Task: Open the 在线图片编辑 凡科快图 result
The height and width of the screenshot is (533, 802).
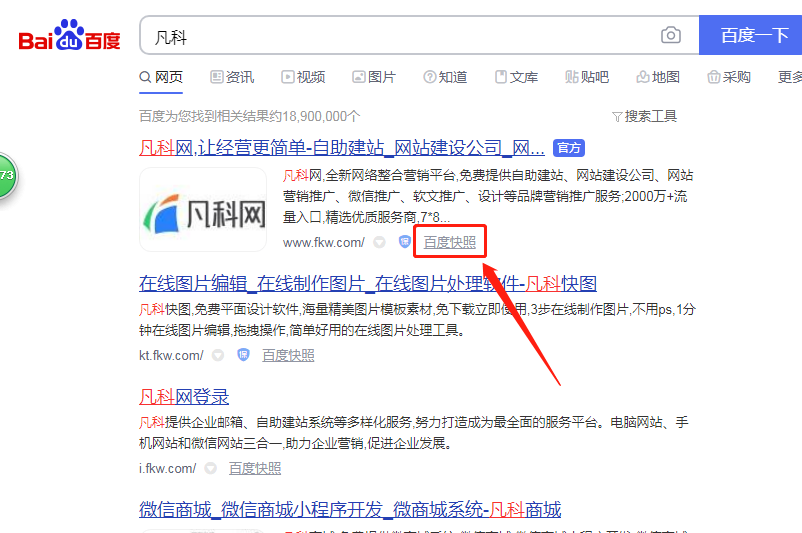Action: (368, 283)
